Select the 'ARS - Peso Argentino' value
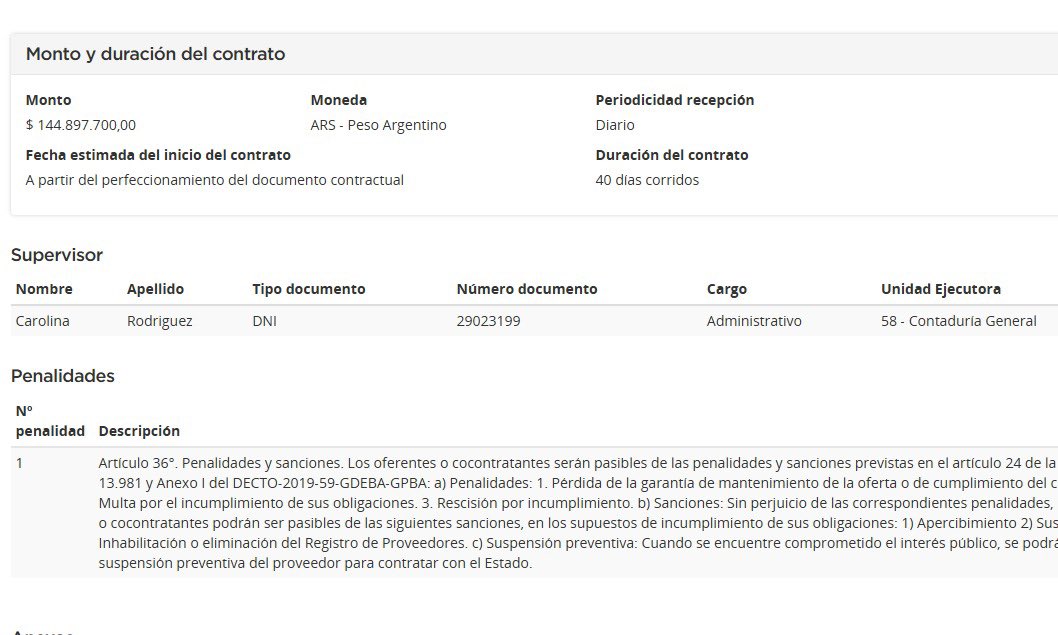 coord(379,125)
